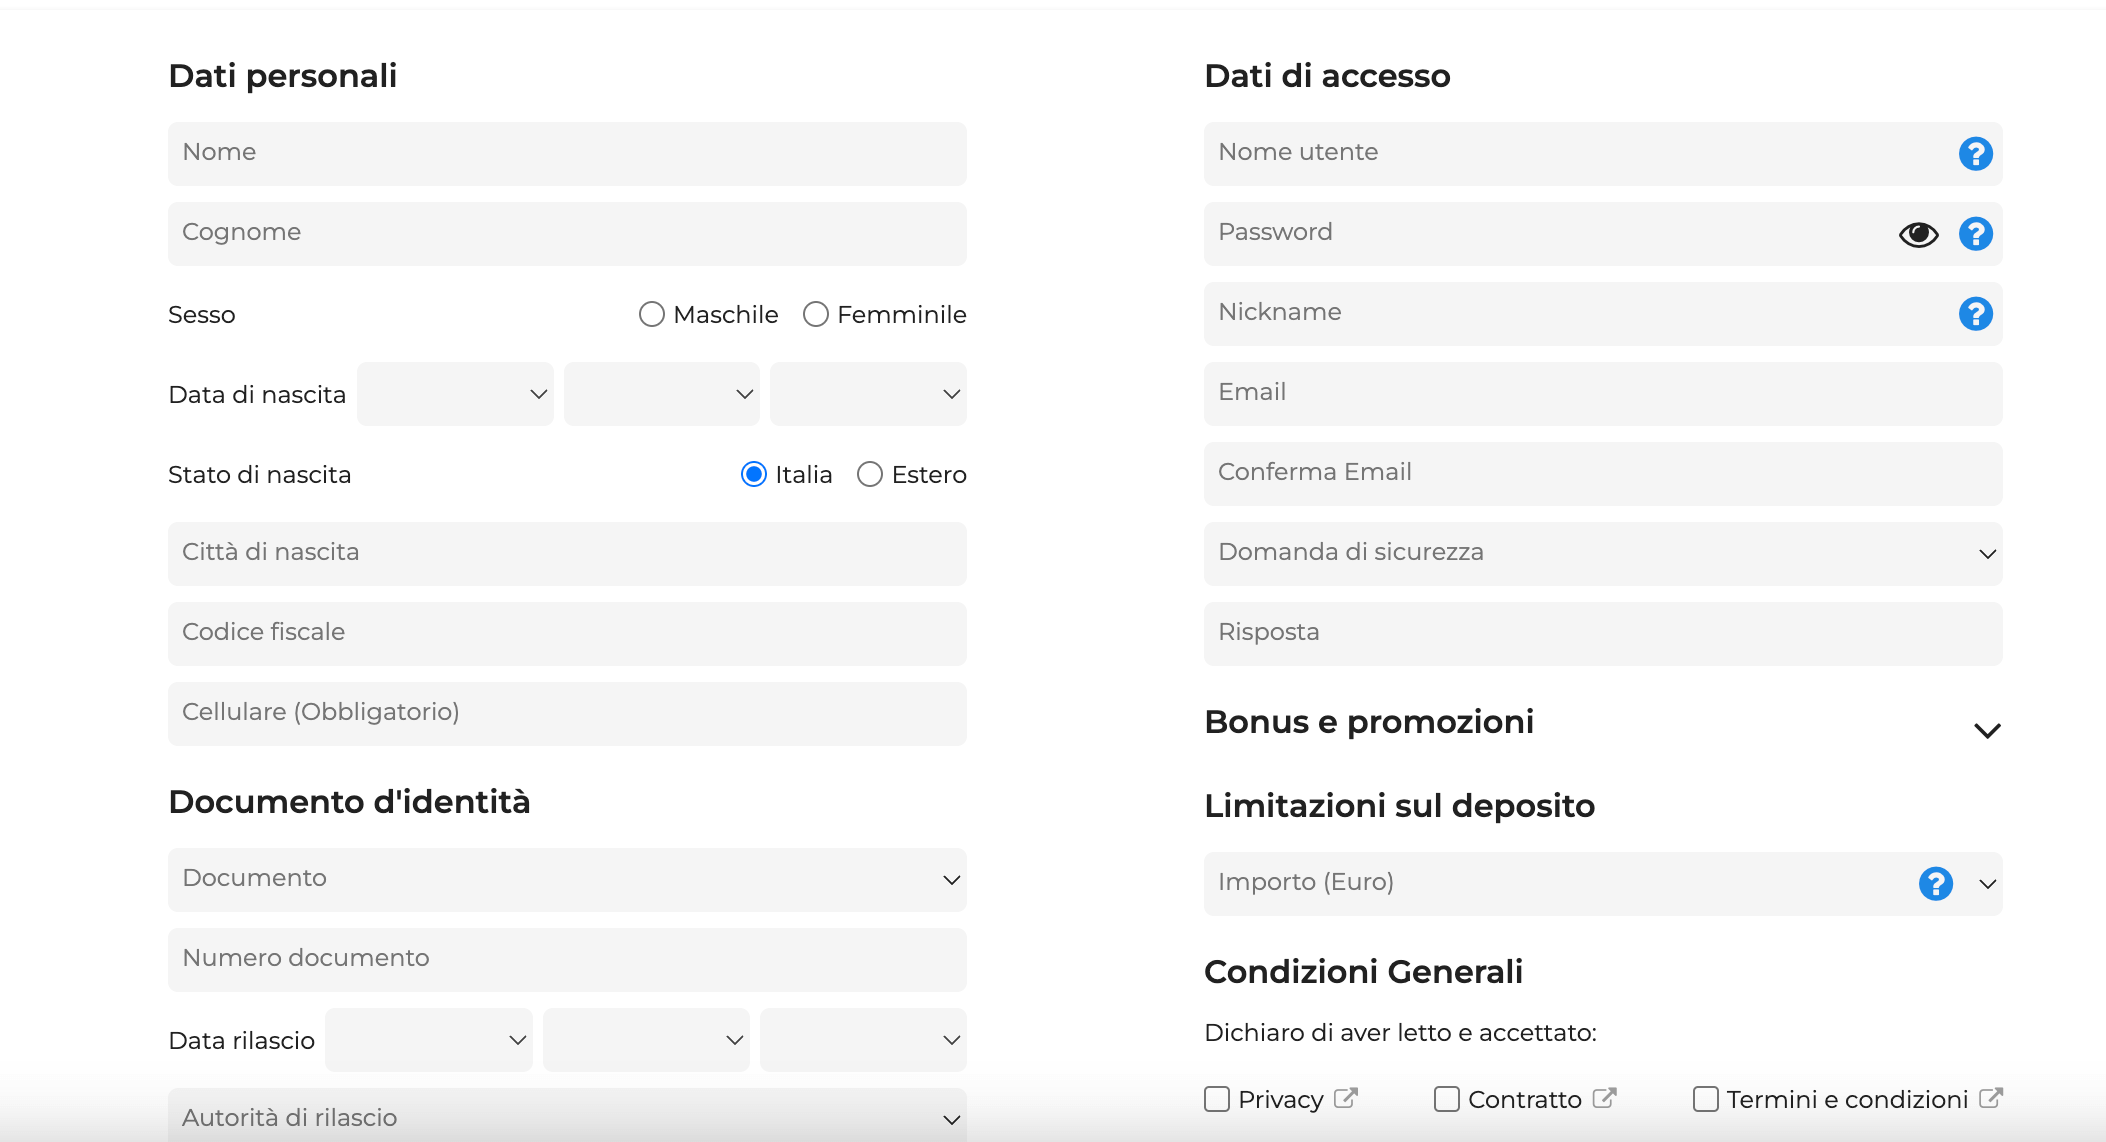Click the help icon next to Password field

1975,234
